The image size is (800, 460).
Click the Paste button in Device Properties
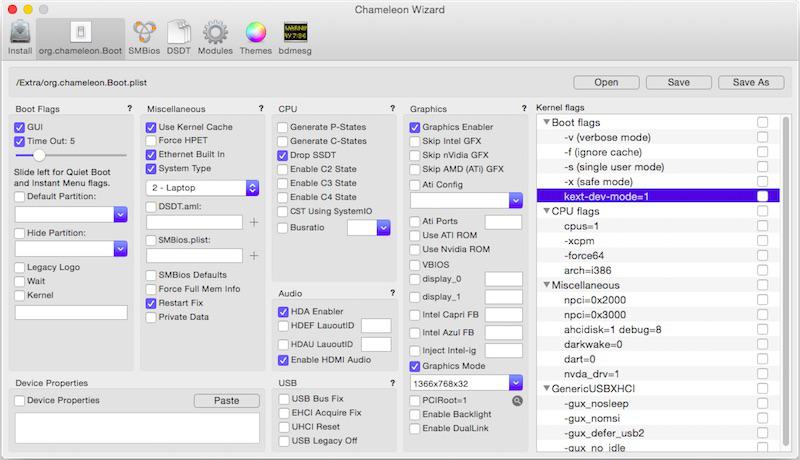[x=227, y=401]
